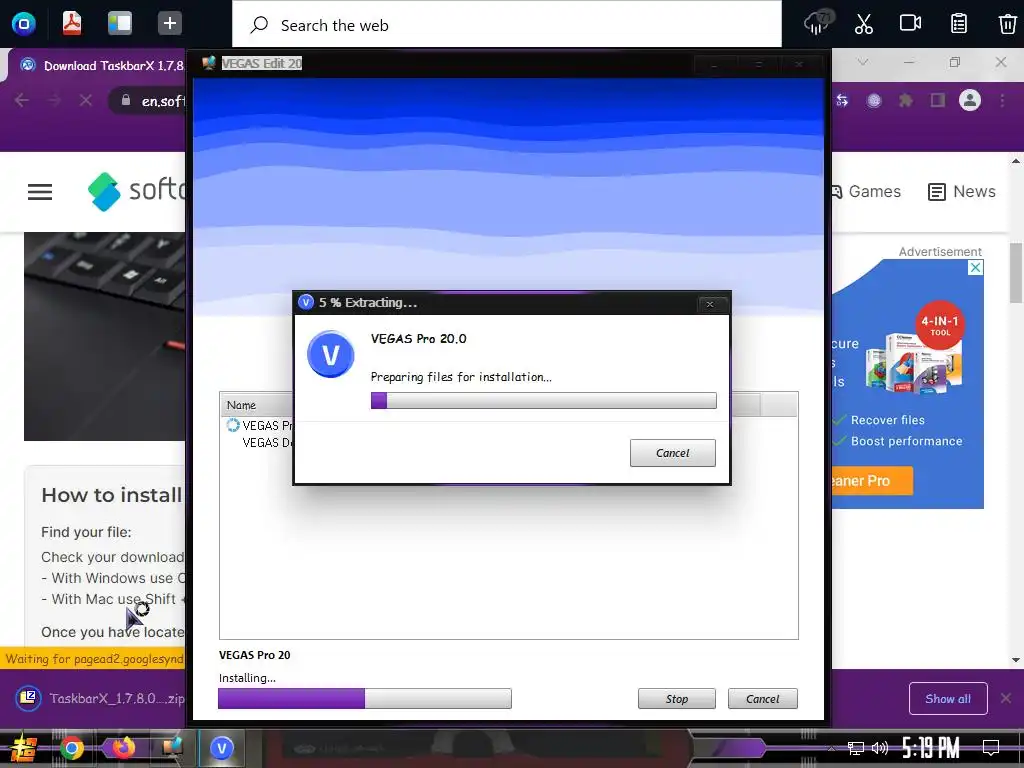
Task: Click Cancel in the Extracting dialog
Action: point(673,453)
